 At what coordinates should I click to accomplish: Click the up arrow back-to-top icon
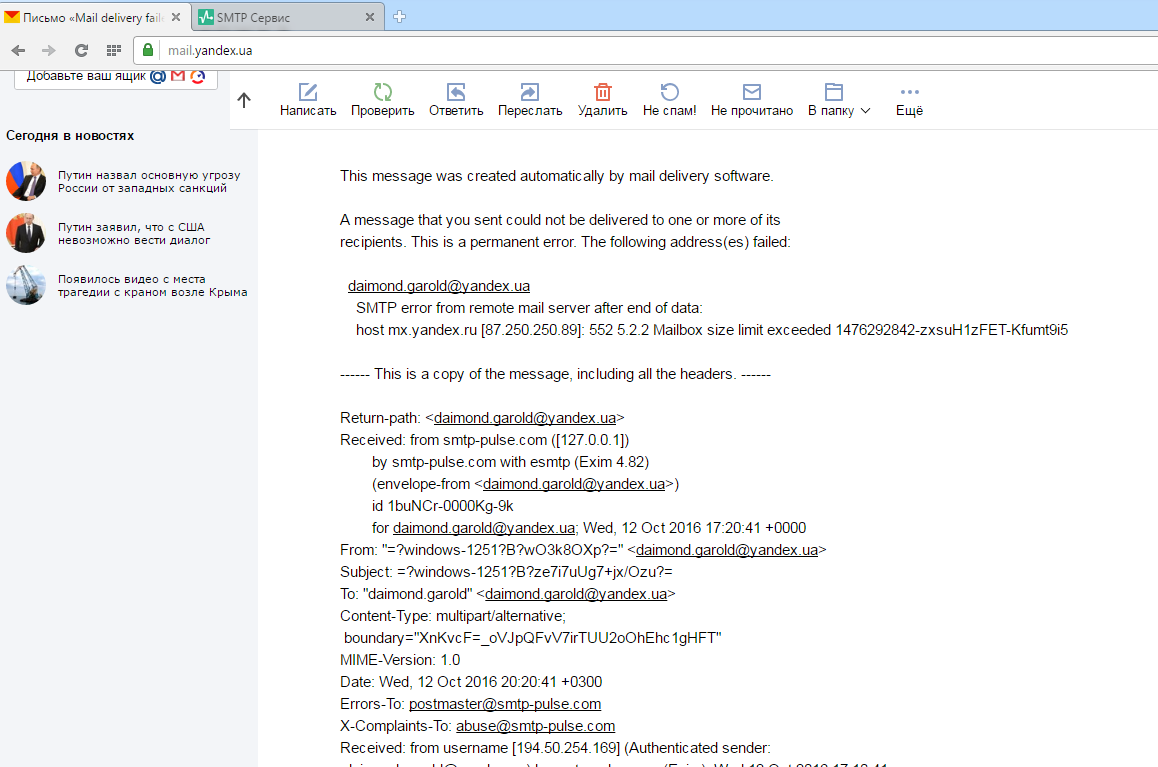(244, 100)
